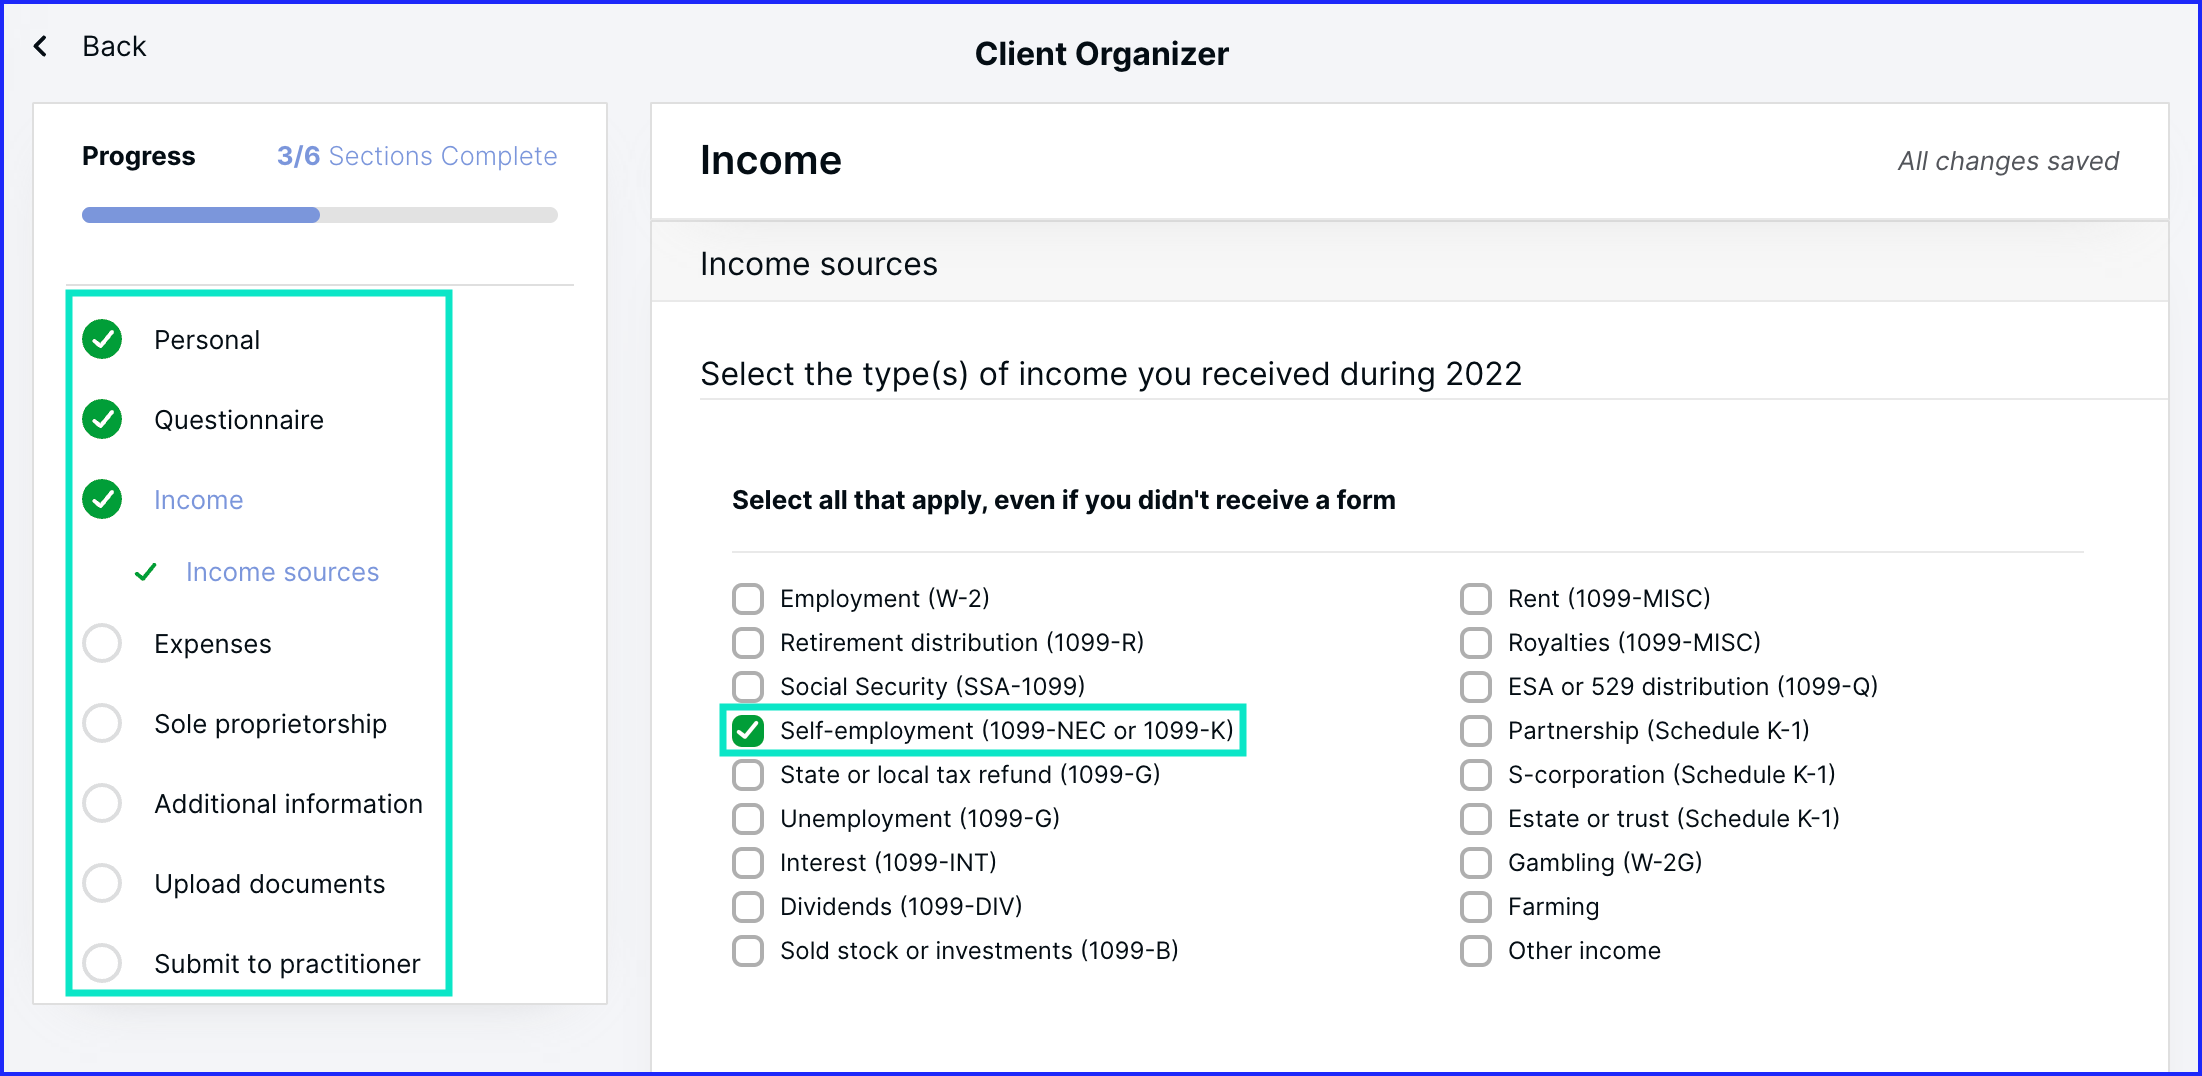This screenshot has height=1076, width=2202.
Task: Select the Other income checkbox
Action: pyautogui.click(x=1476, y=951)
